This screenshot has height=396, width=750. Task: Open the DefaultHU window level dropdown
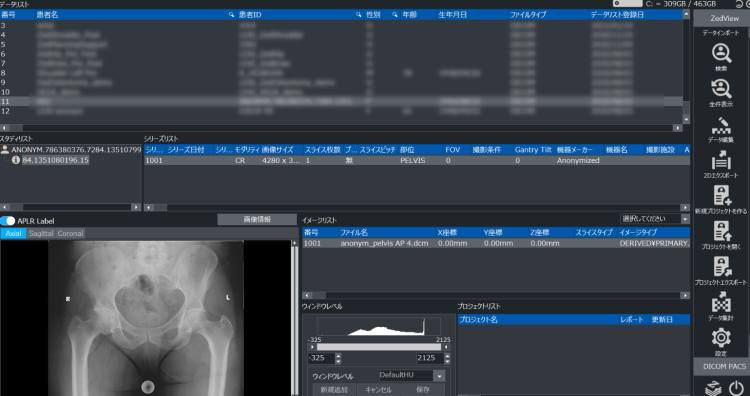coord(412,375)
